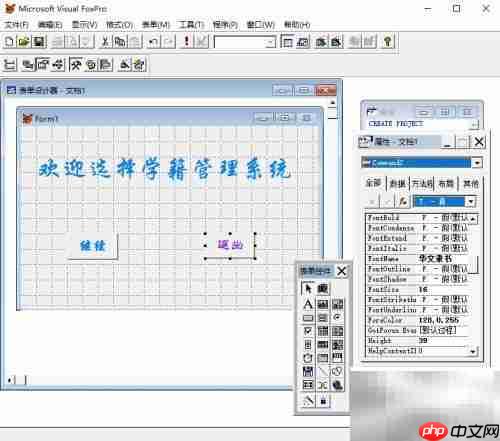Click the Open file toolbar icon
Viewport: 500px width, 441px height.
click(24, 42)
